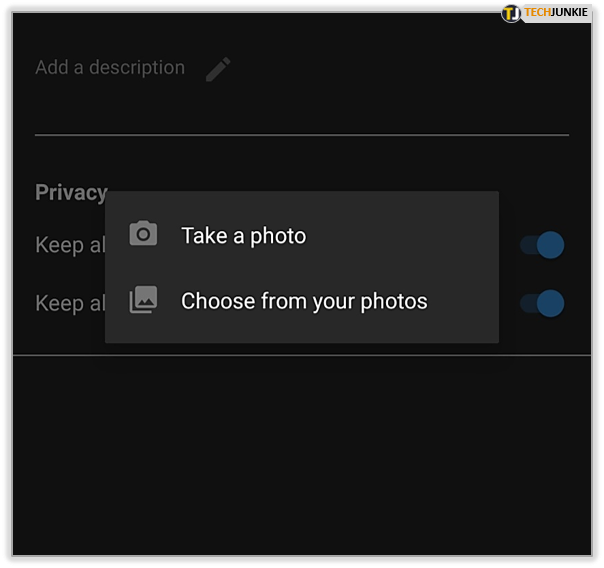604x568 pixels.
Task: Toggle the second Keep al privacy switch
Action: pos(542,303)
